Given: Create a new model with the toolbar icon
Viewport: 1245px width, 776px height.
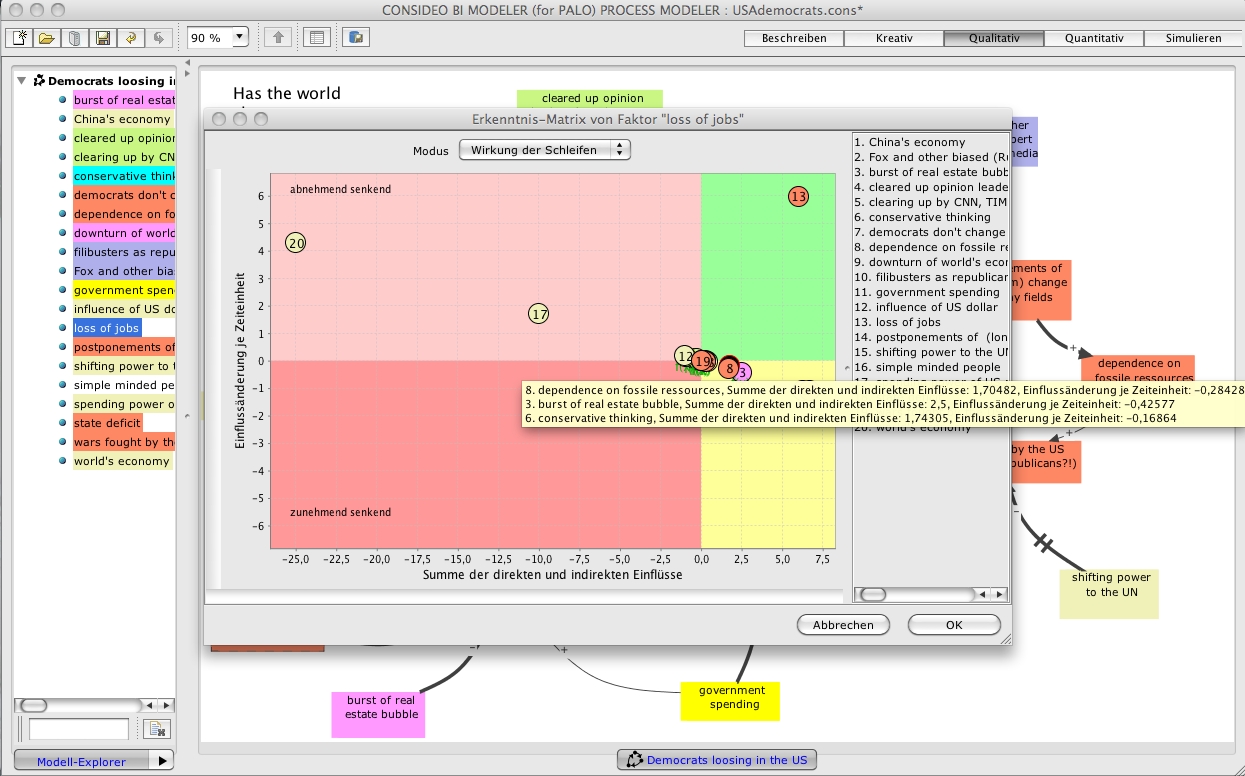Looking at the screenshot, I should [19, 38].
